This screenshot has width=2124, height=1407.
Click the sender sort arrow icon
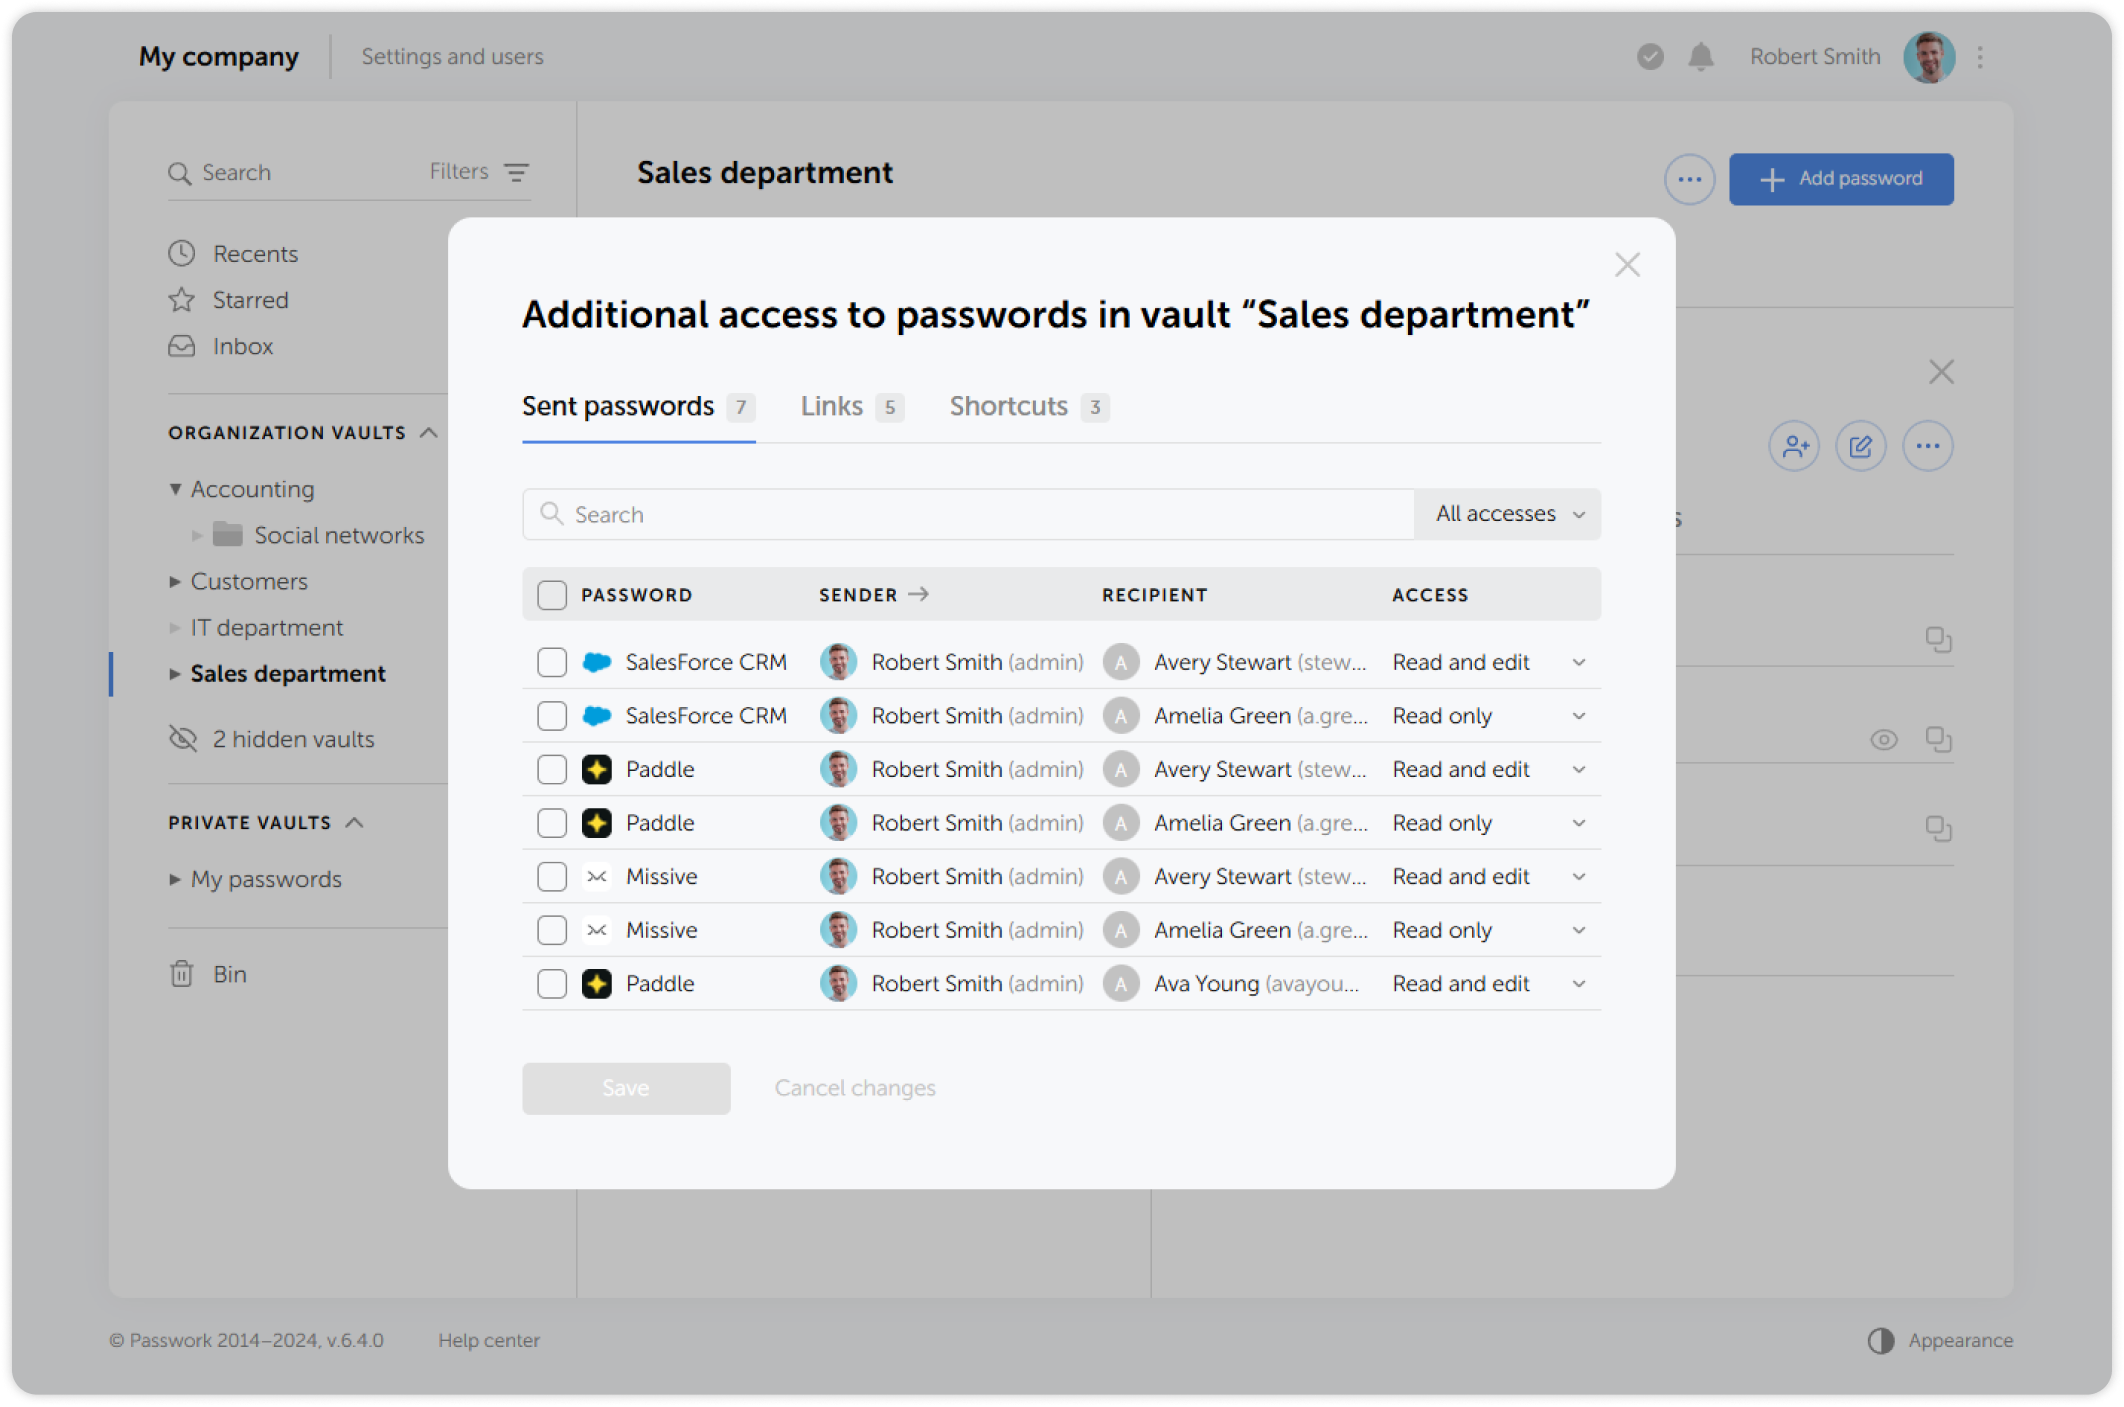point(918,594)
